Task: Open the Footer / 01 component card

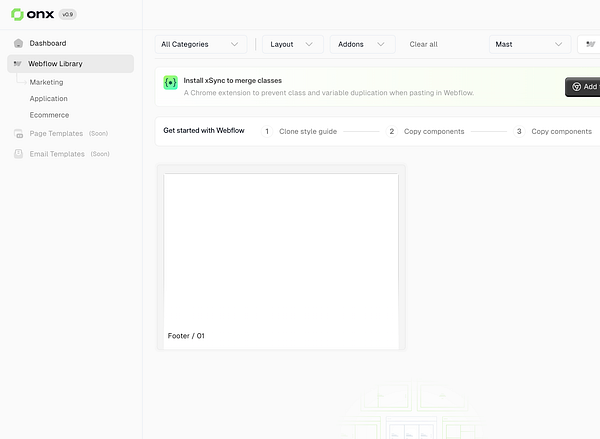Action: 281,257
